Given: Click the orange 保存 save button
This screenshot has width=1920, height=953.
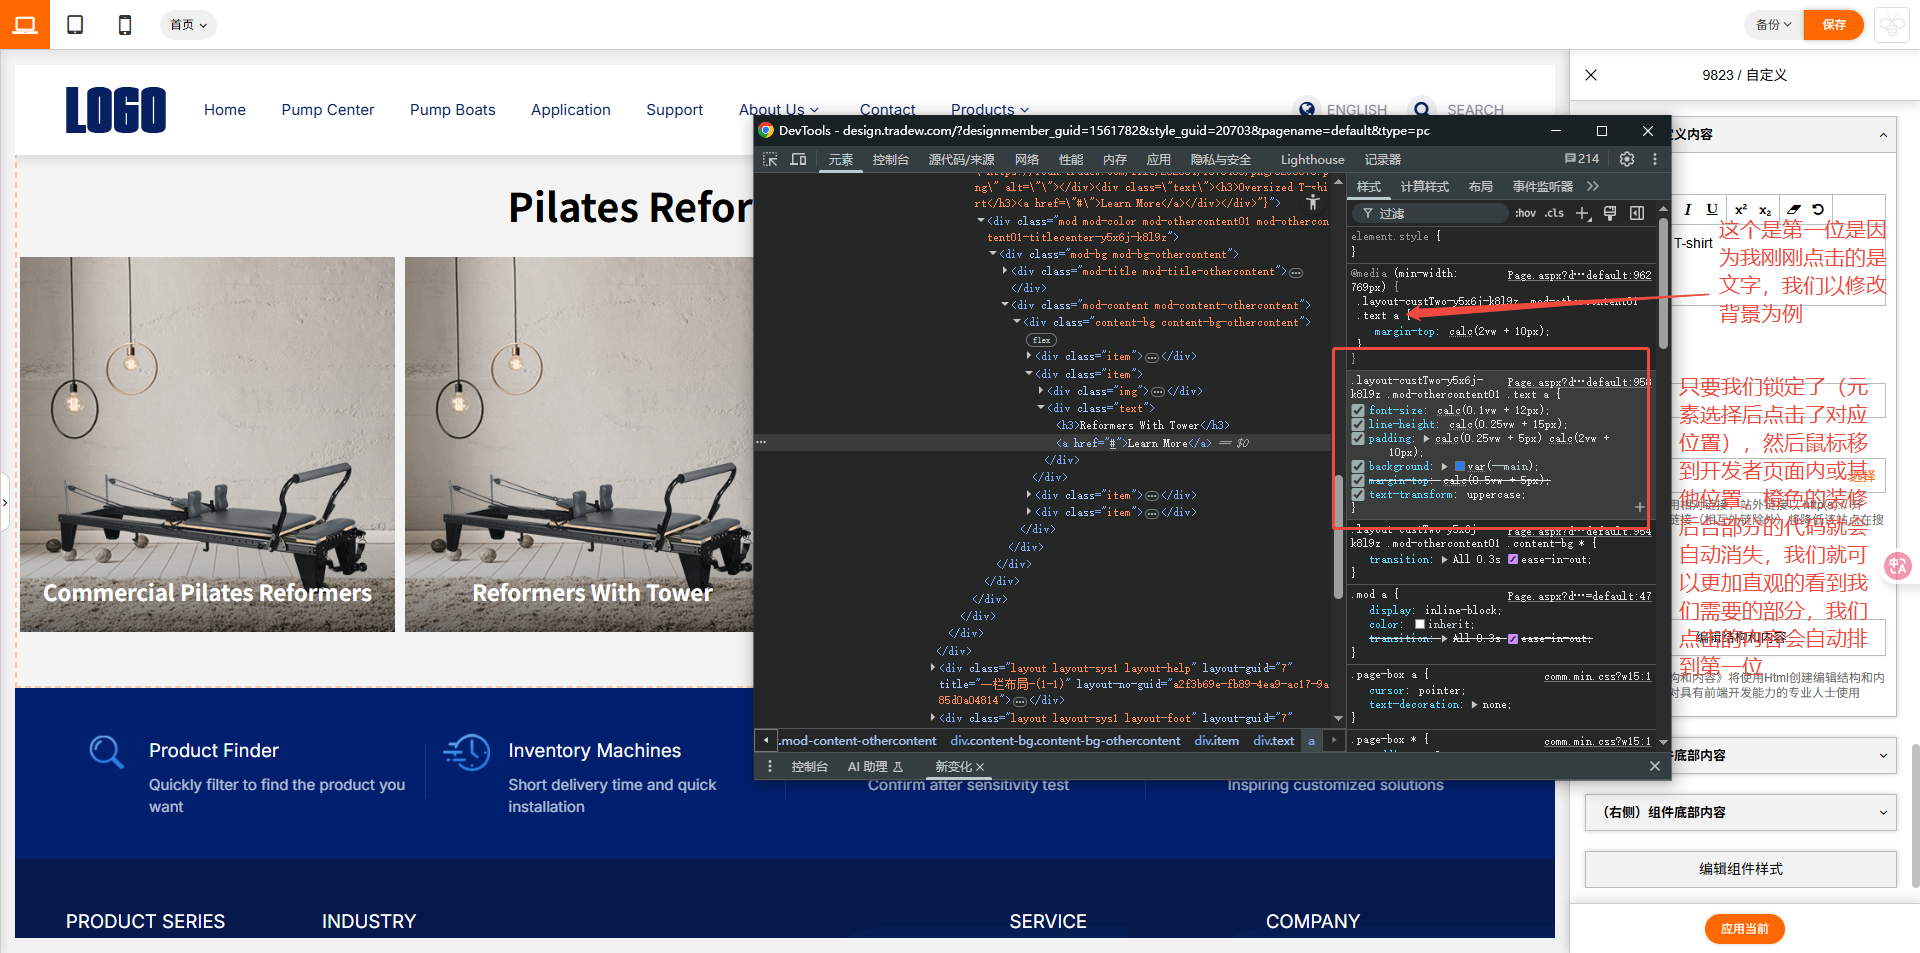Looking at the screenshot, I should point(1834,25).
